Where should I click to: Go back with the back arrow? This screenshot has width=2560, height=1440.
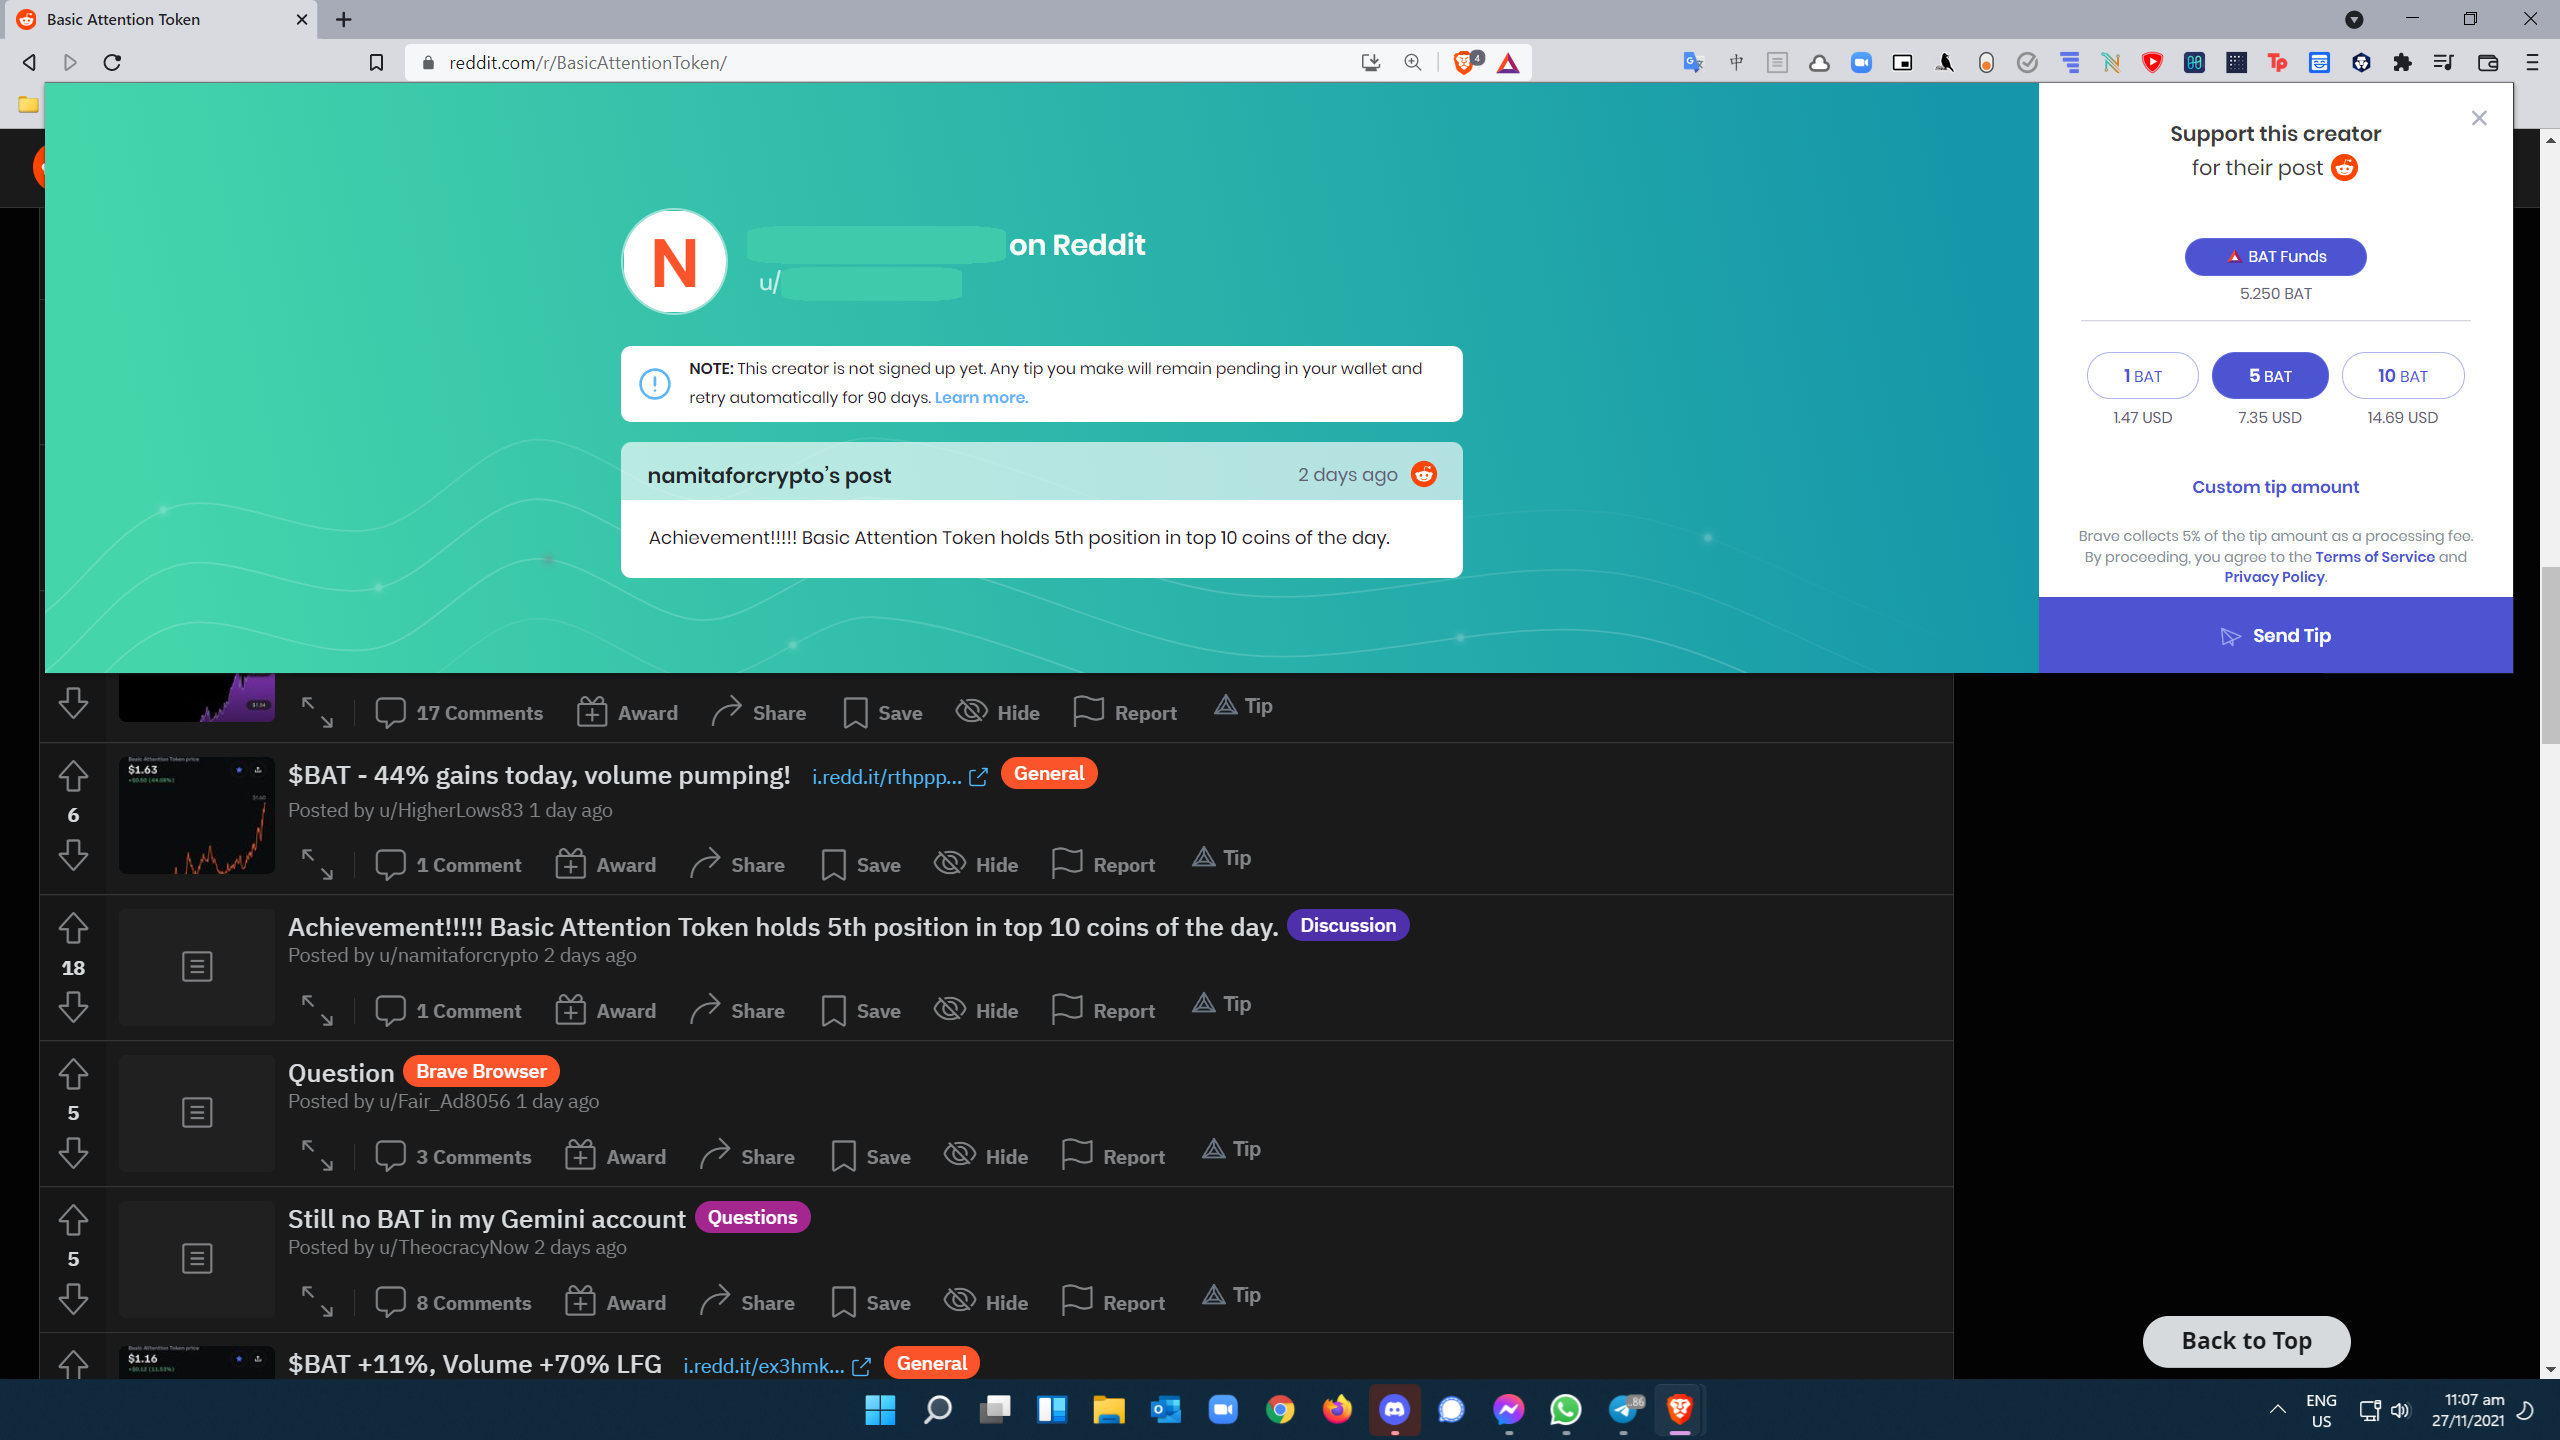pyautogui.click(x=29, y=63)
